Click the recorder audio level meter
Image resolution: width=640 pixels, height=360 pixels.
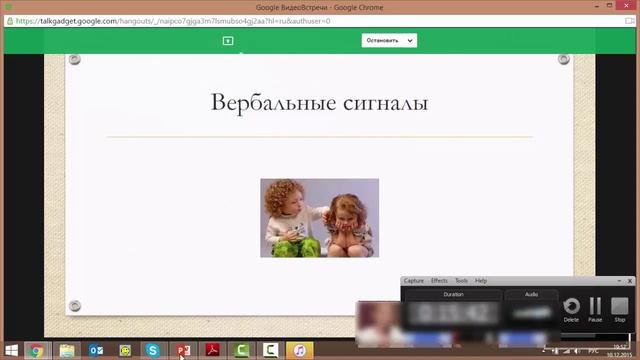coord(531,313)
